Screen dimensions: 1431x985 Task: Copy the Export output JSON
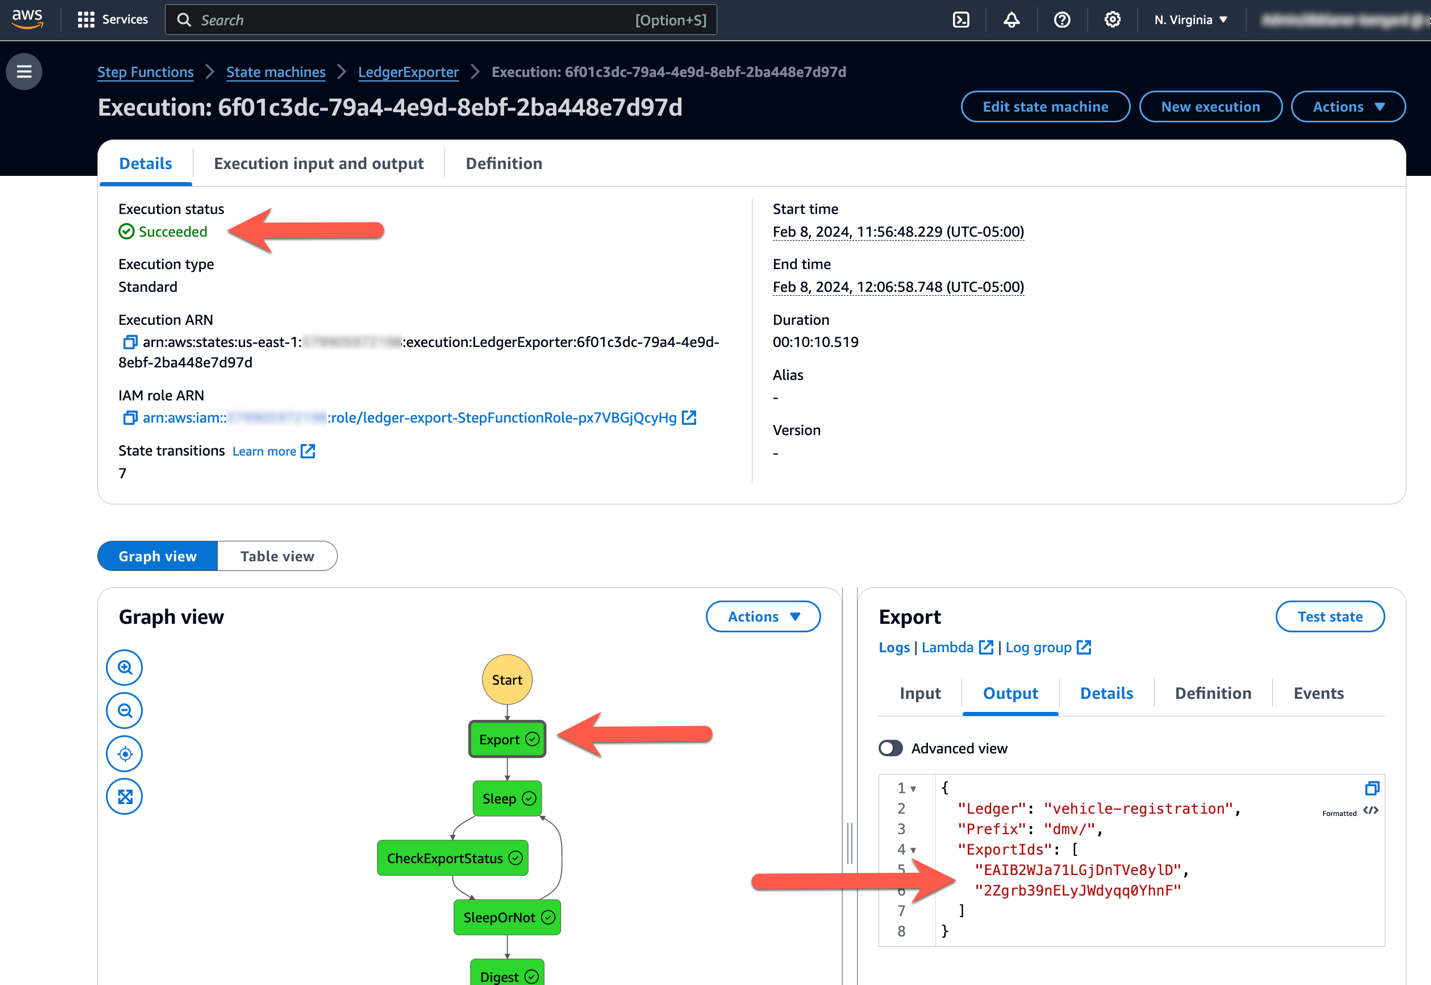click(1372, 788)
